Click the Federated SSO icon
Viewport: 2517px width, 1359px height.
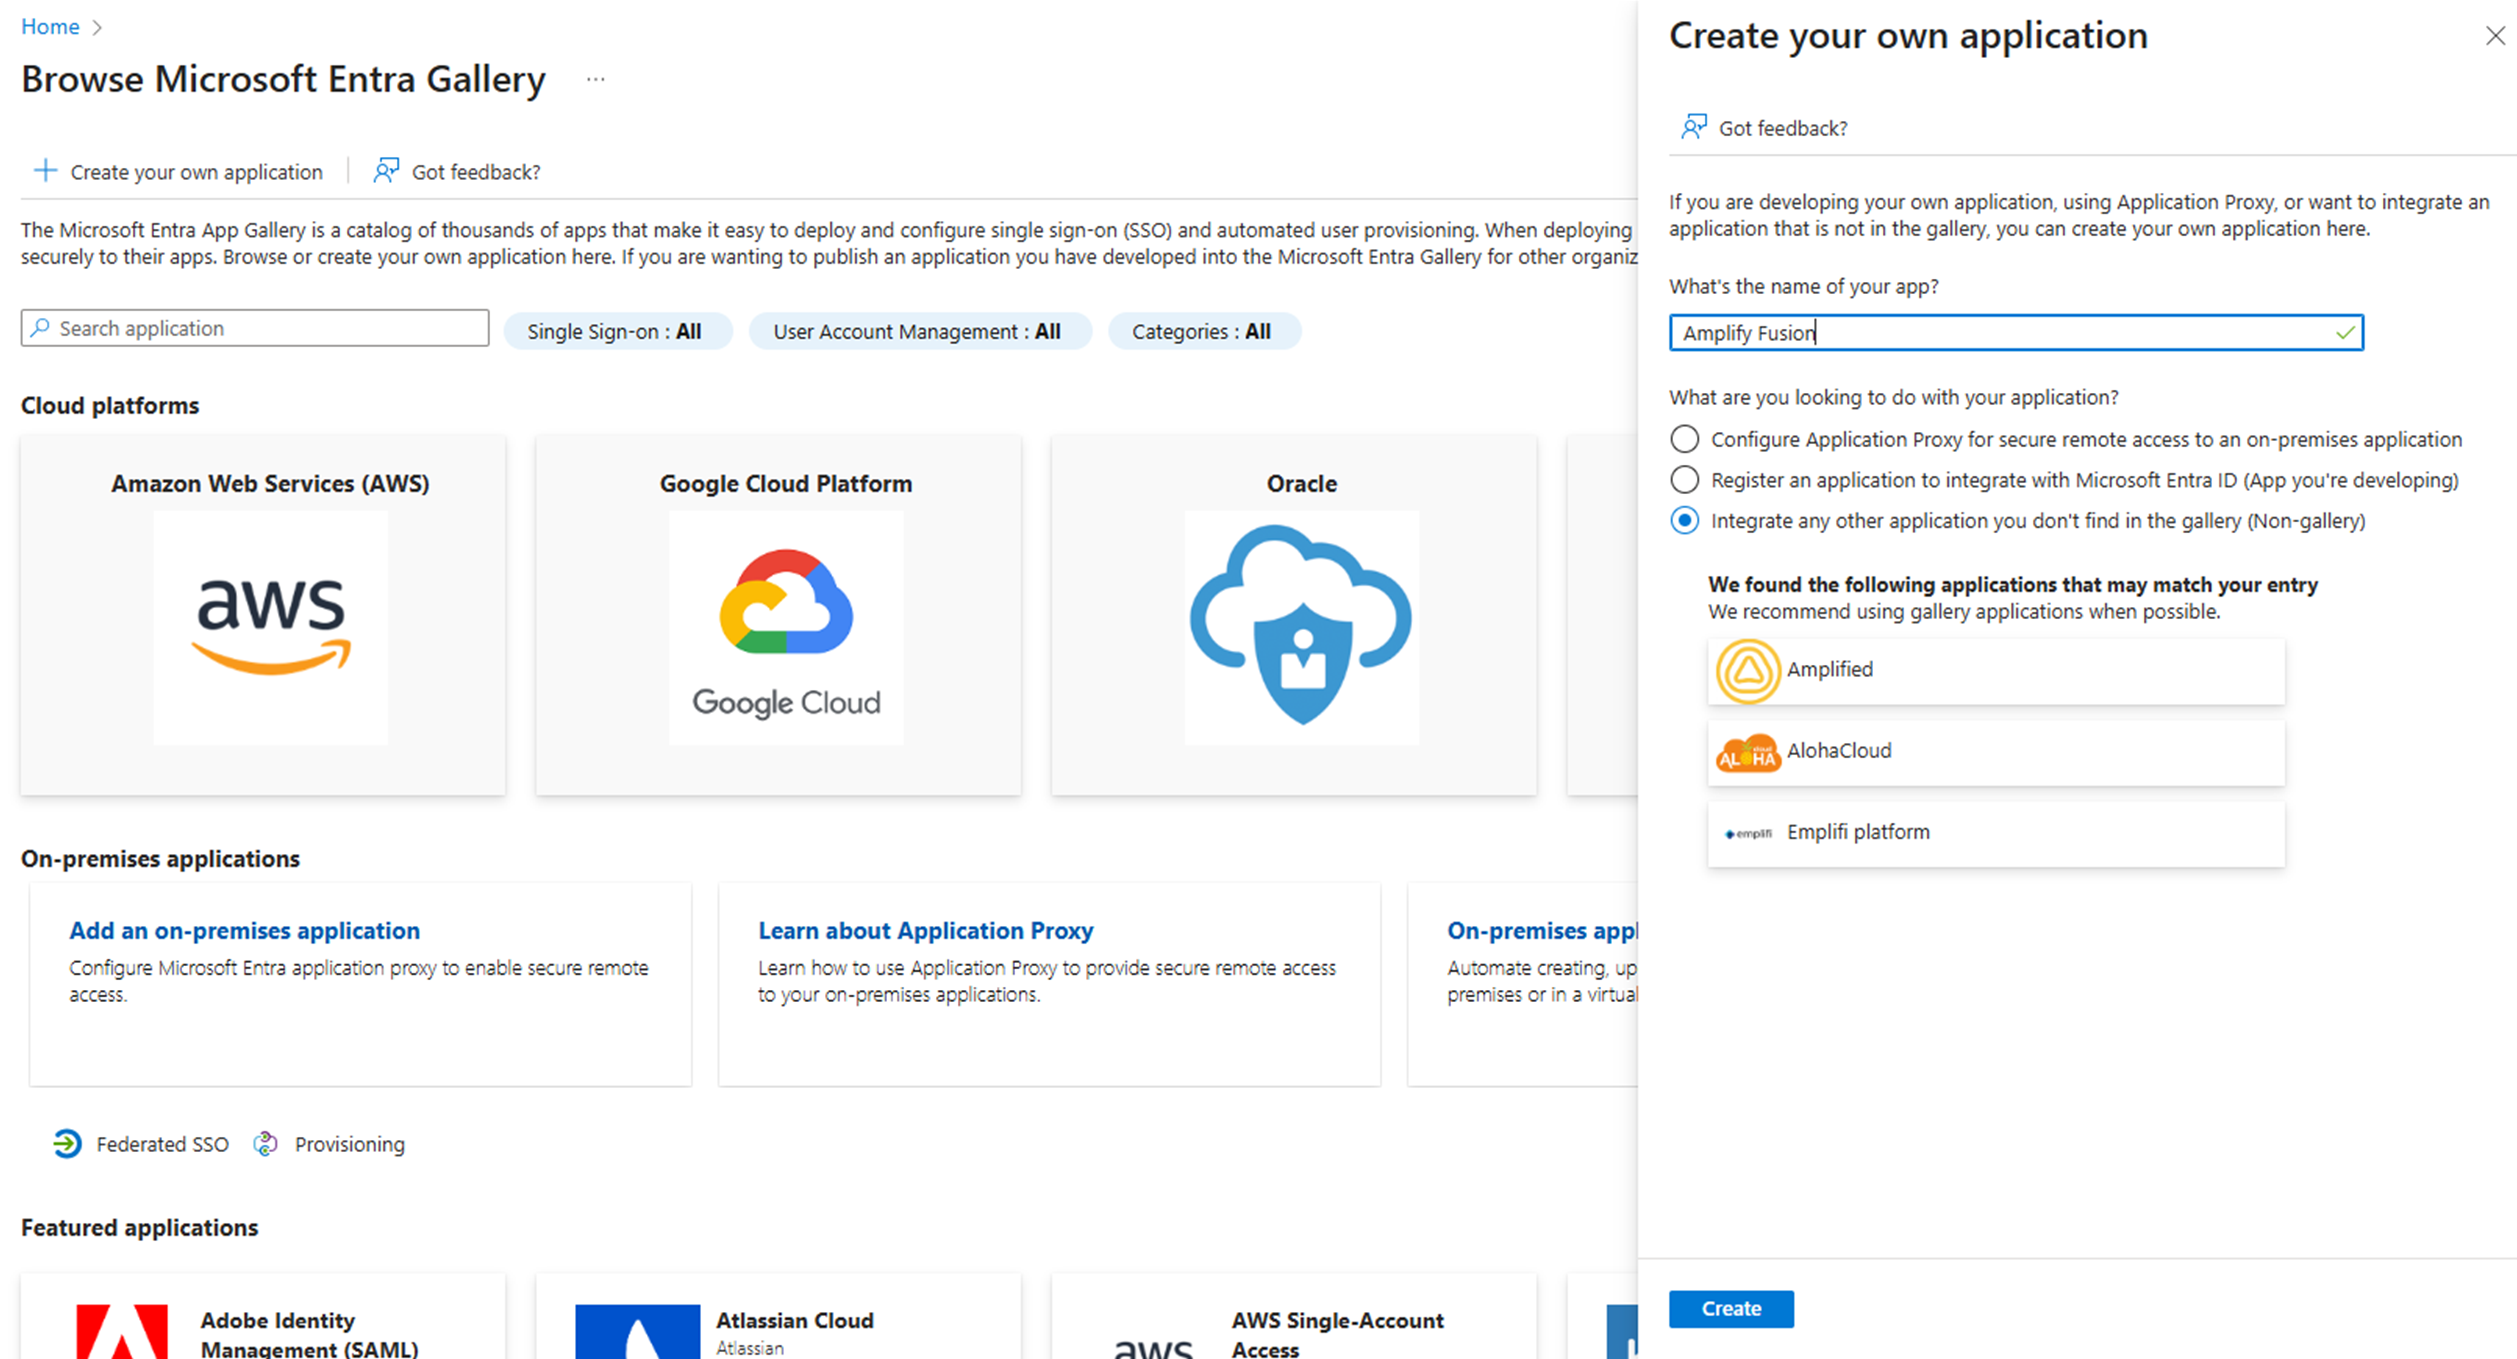pos(67,1143)
